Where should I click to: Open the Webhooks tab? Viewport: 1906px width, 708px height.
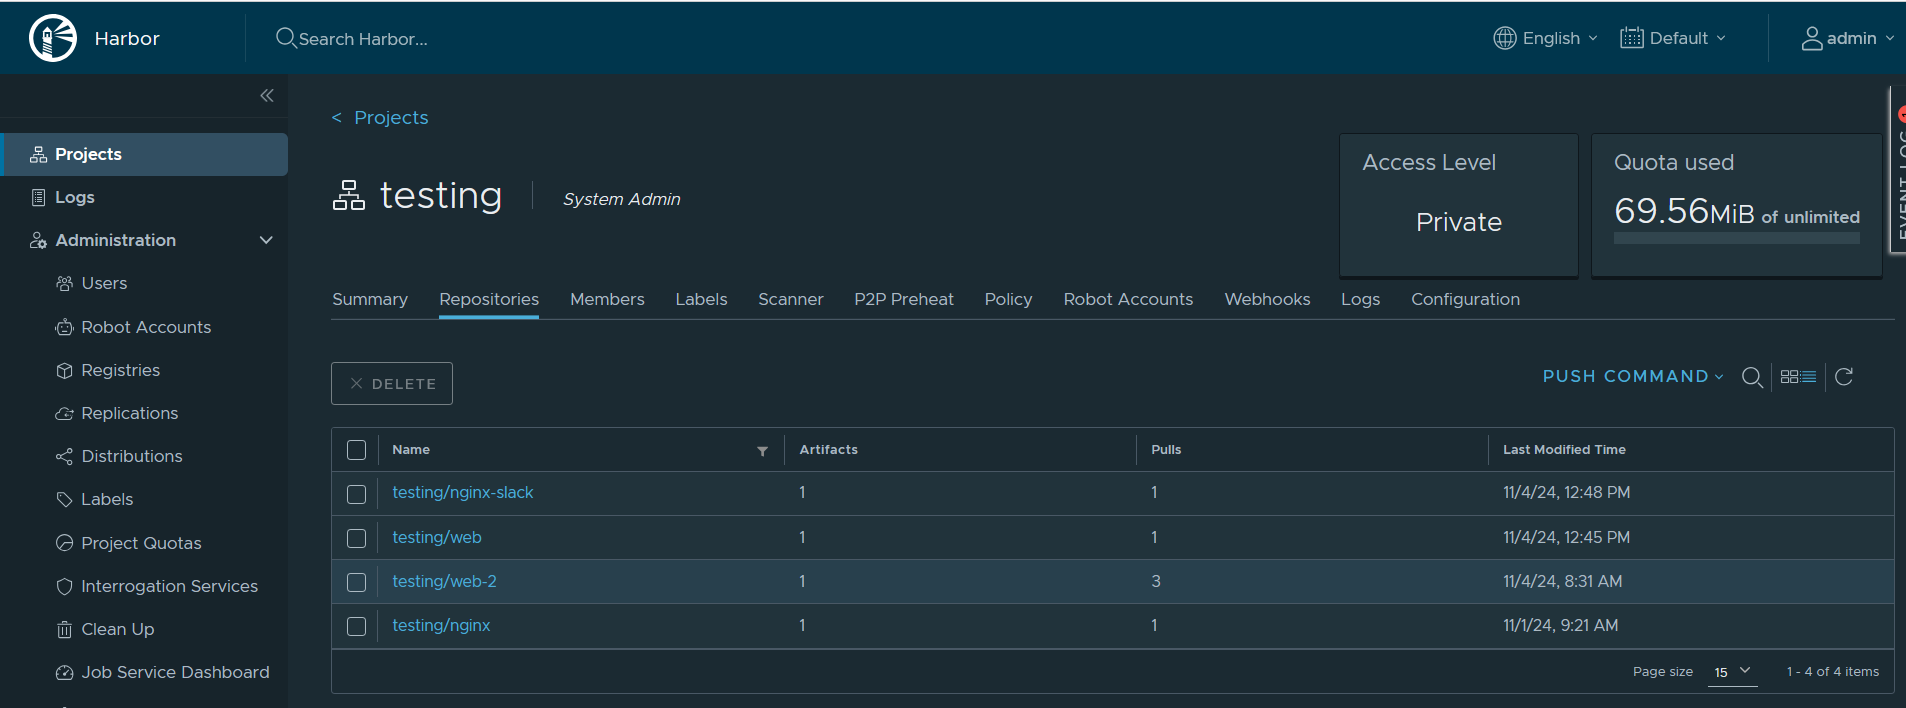[x=1267, y=299]
